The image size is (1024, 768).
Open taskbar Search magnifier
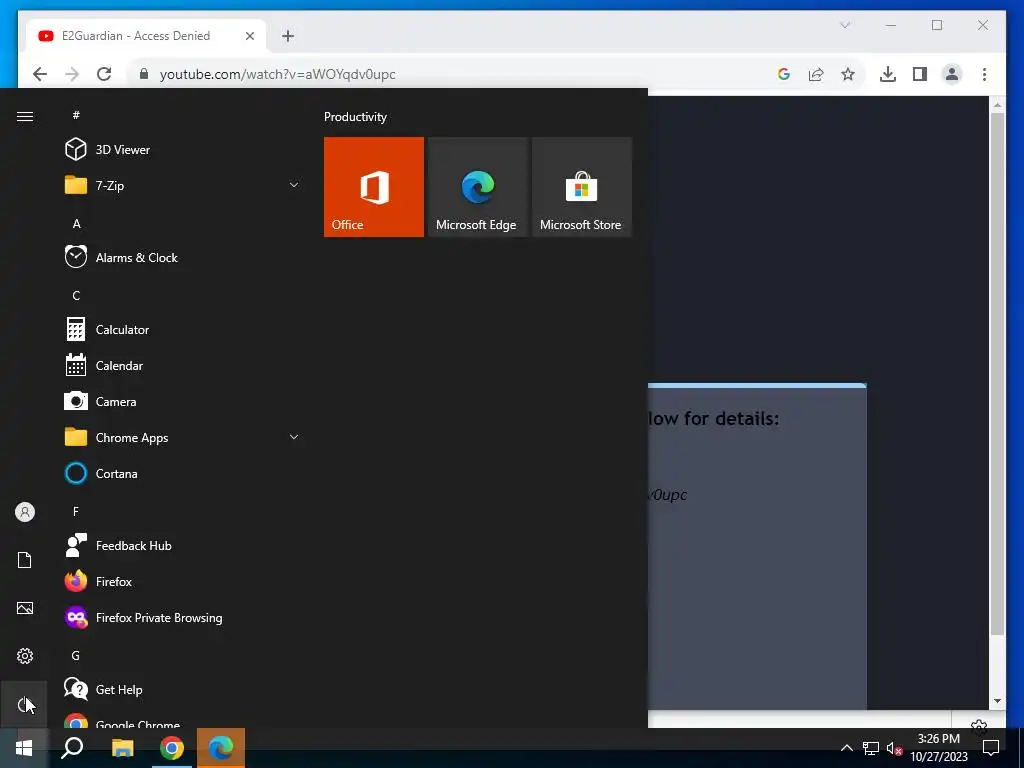72,748
